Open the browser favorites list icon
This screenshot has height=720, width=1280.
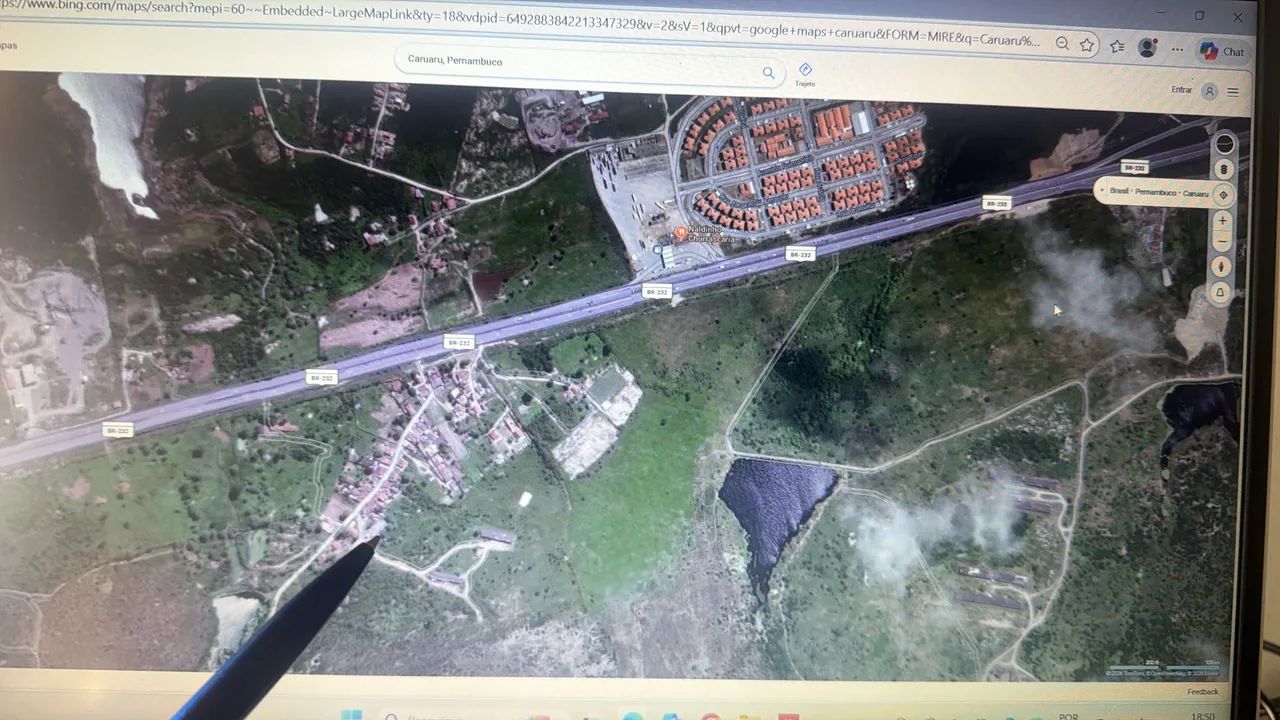tap(1117, 46)
